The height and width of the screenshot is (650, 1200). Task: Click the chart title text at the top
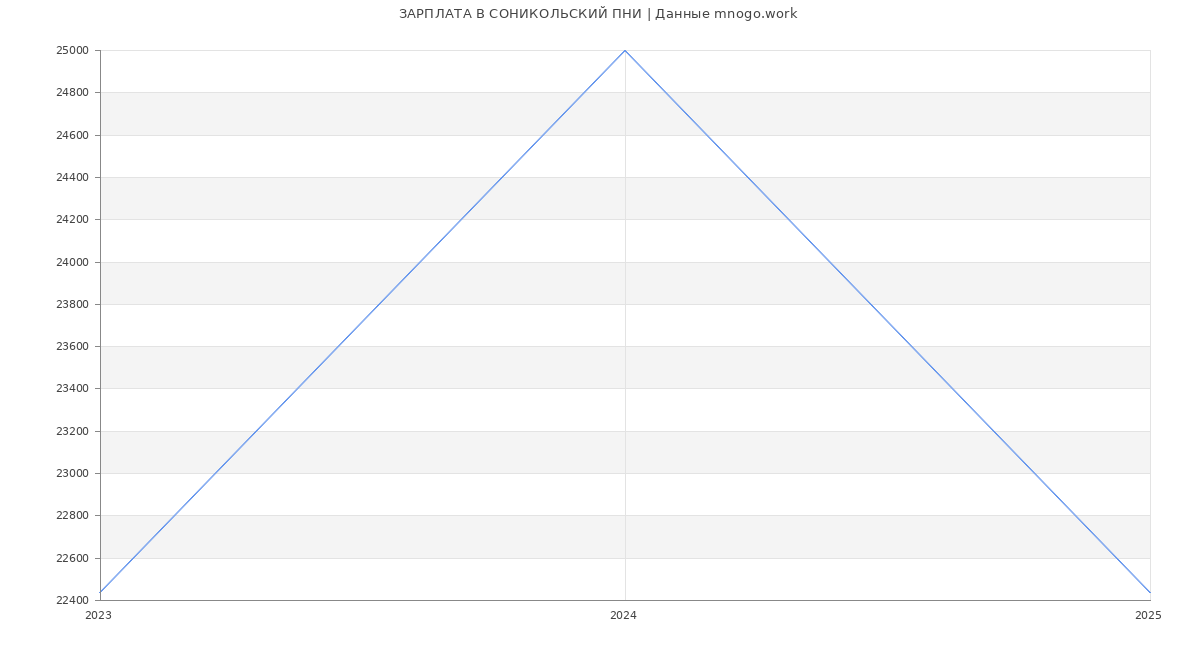click(598, 14)
